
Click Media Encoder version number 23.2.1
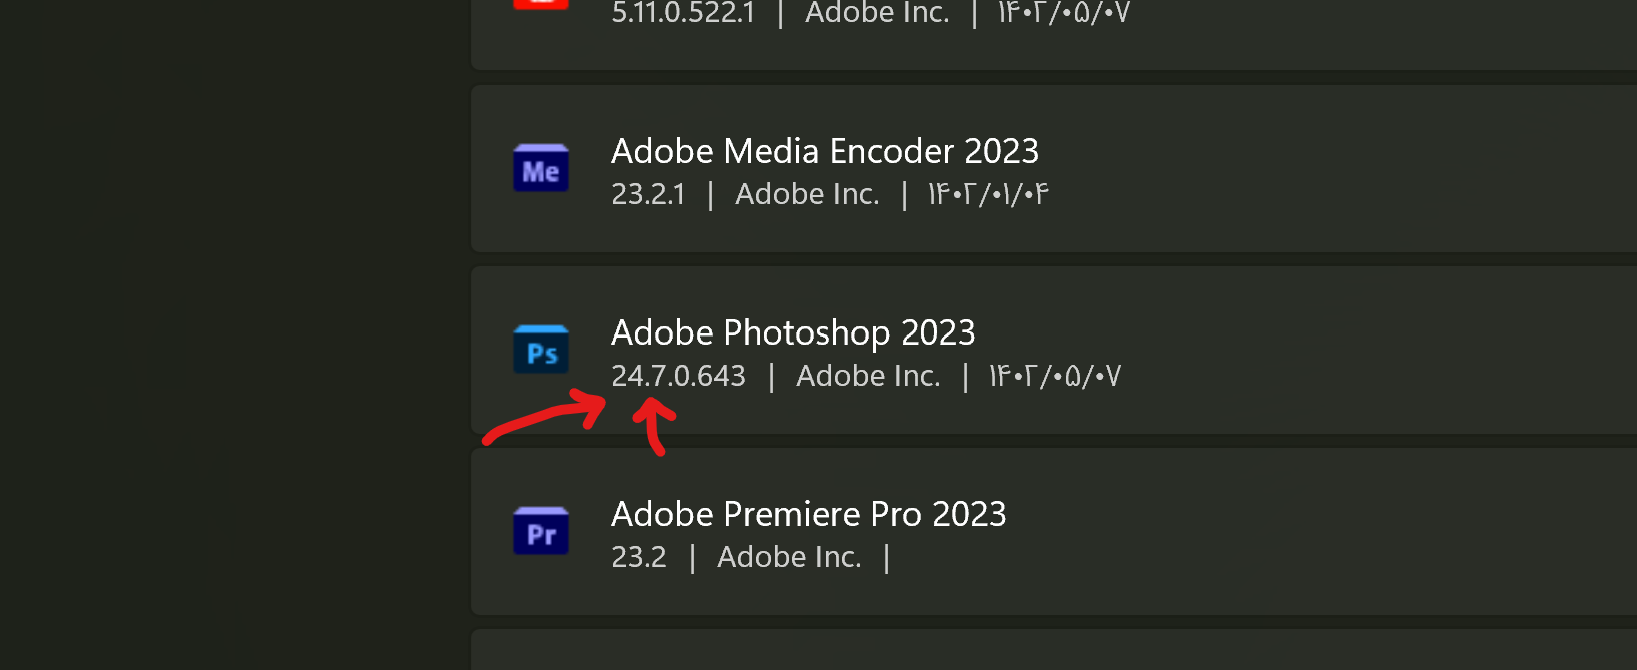[x=648, y=194]
